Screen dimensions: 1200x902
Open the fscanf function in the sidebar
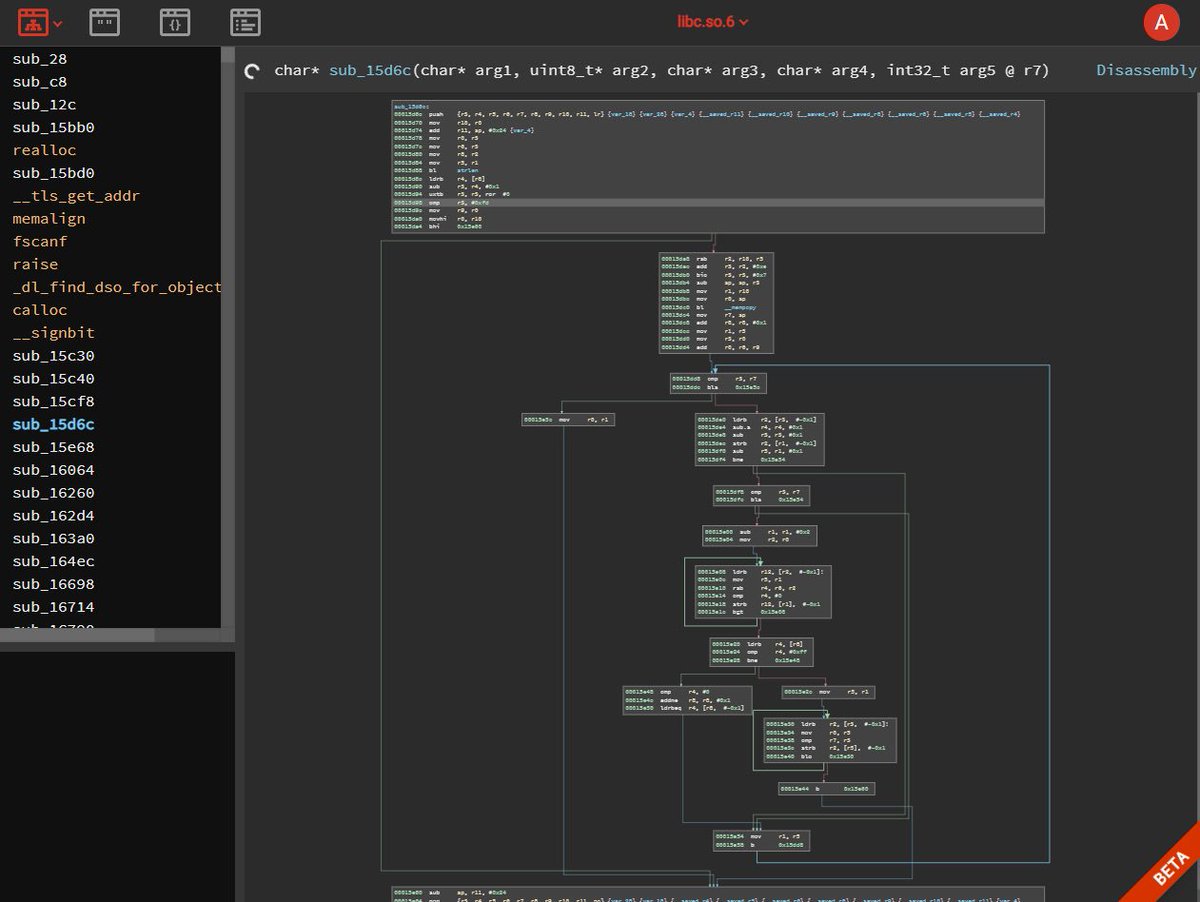[x=39, y=241]
